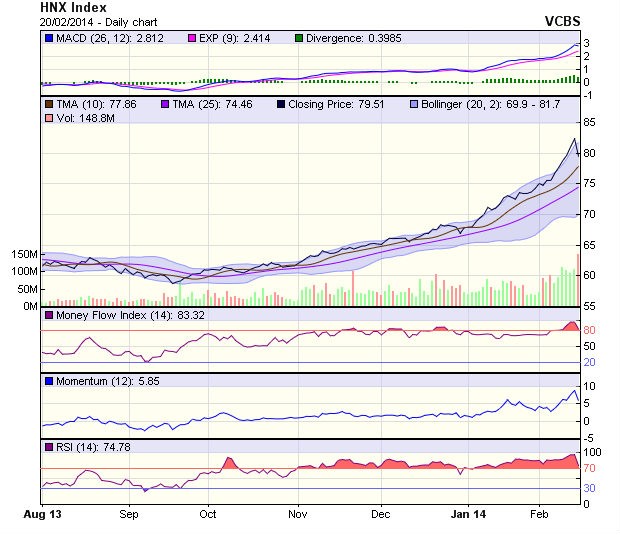Click the RSI (14) legend marker

pos(49,446)
